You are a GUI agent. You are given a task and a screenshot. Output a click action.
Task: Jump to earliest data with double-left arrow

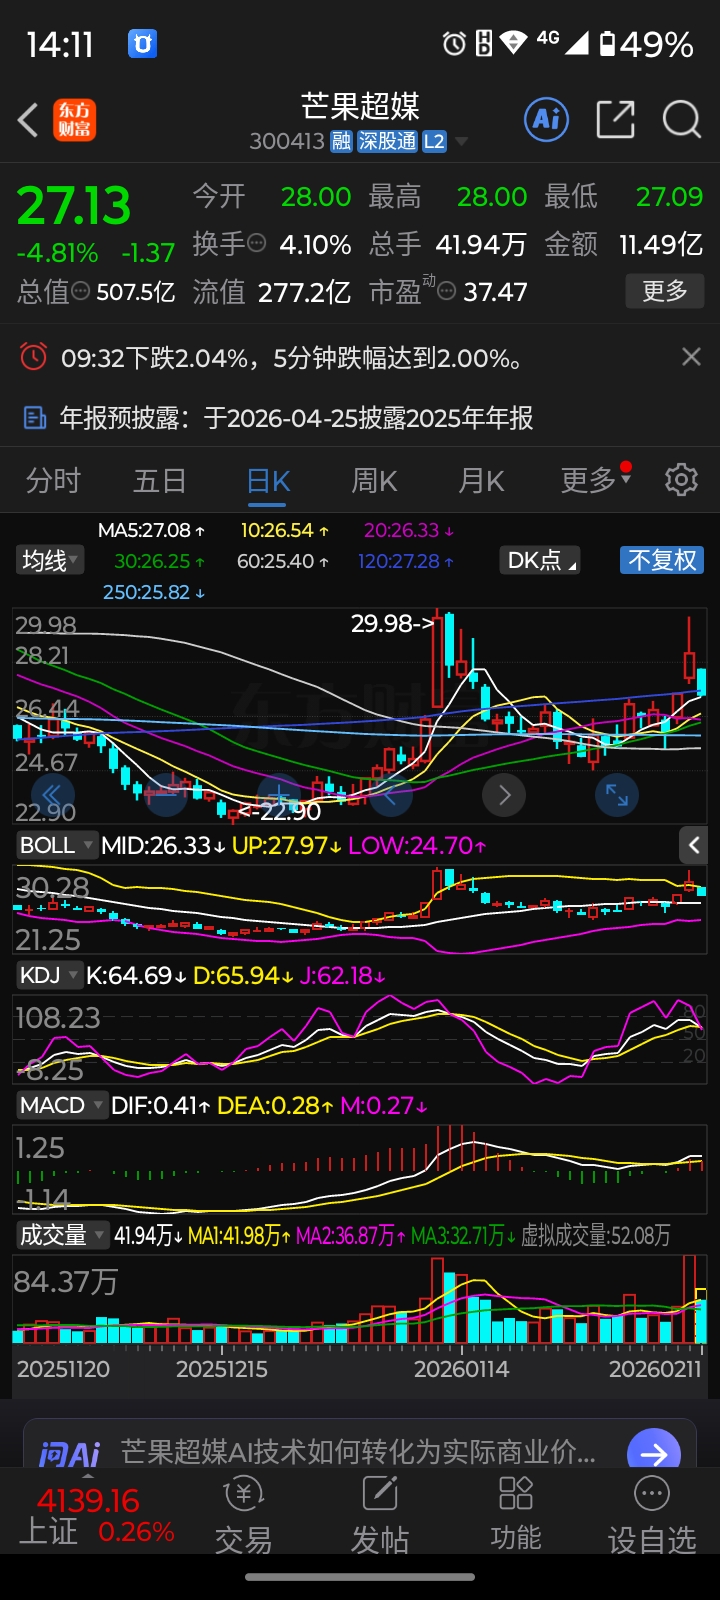(52, 795)
